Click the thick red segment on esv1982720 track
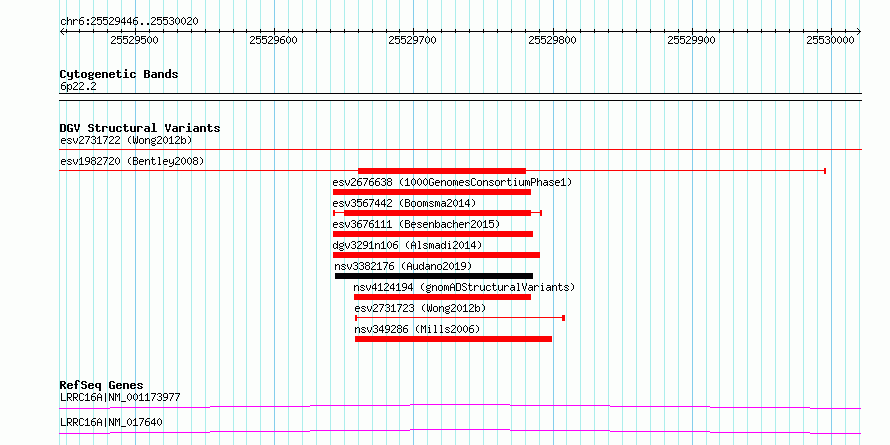Screen dimensions: 890x445 click(442, 171)
